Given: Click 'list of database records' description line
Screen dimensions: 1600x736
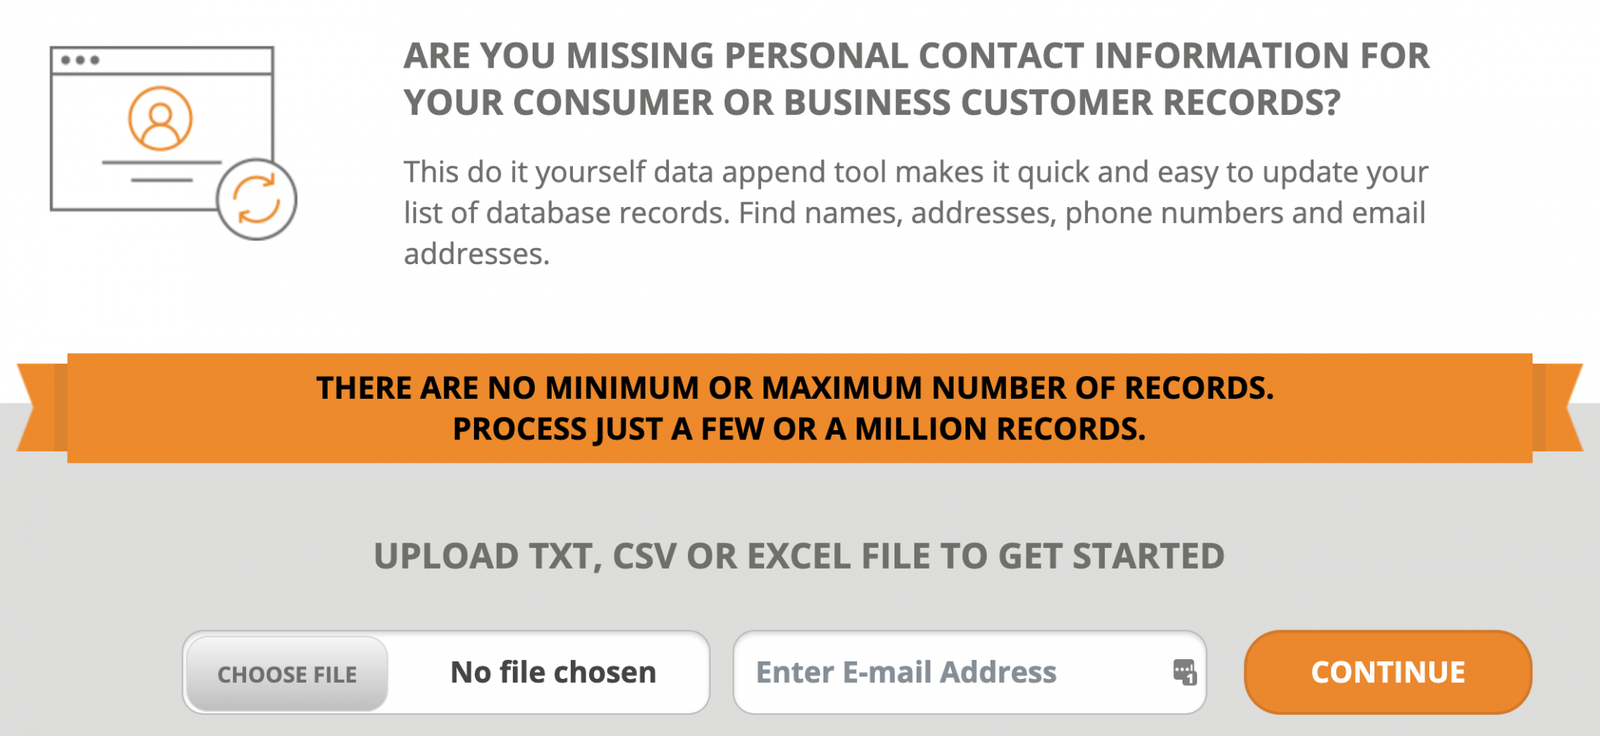Looking at the screenshot, I should tap(915, 213).
